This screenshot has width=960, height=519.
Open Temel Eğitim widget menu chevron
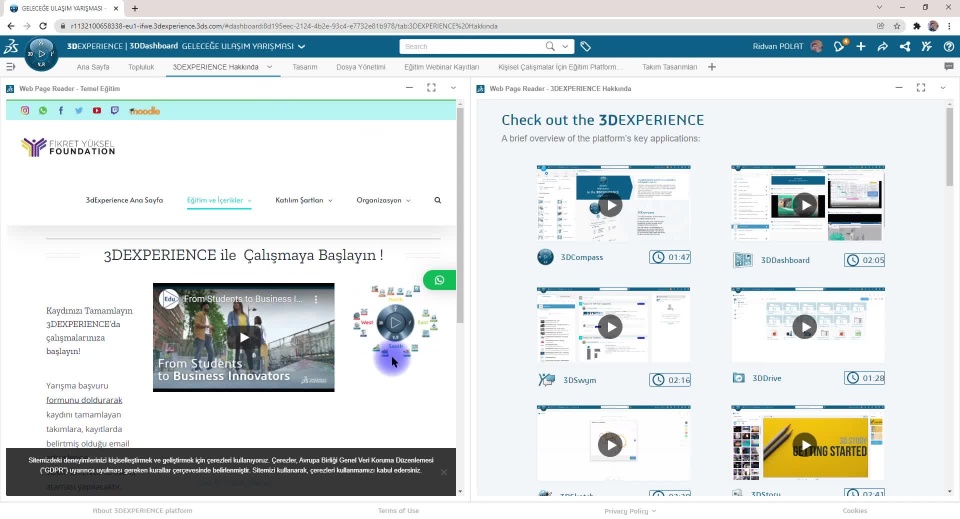click(x=453, y=88)
